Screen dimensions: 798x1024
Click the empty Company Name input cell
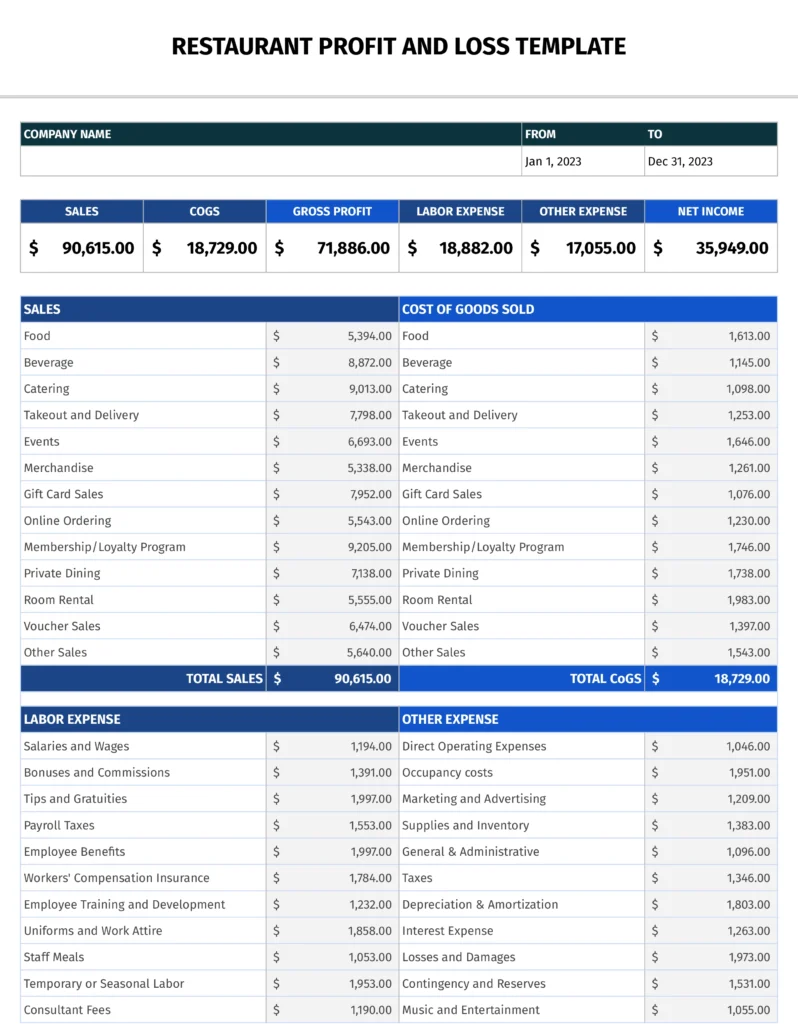(x=271, y=161)
